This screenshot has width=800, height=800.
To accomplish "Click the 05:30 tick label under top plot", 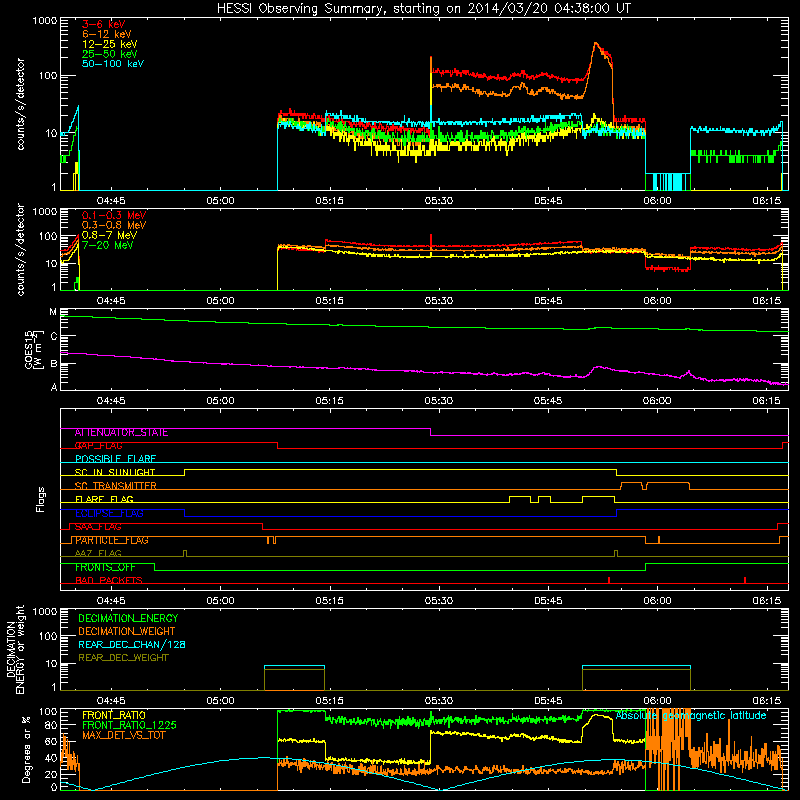I will (439, 201).
